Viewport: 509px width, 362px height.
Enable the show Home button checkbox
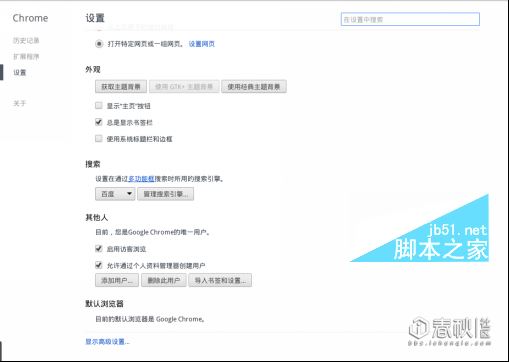coord(99,106)
